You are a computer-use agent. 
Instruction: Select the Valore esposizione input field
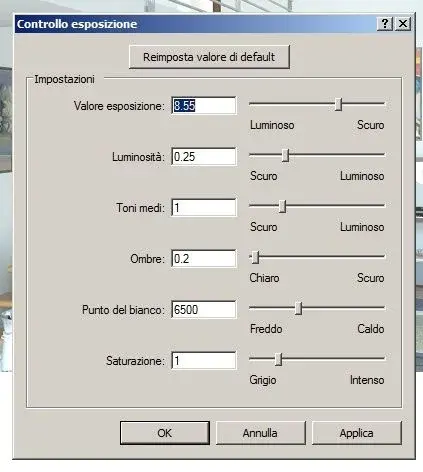204,106
